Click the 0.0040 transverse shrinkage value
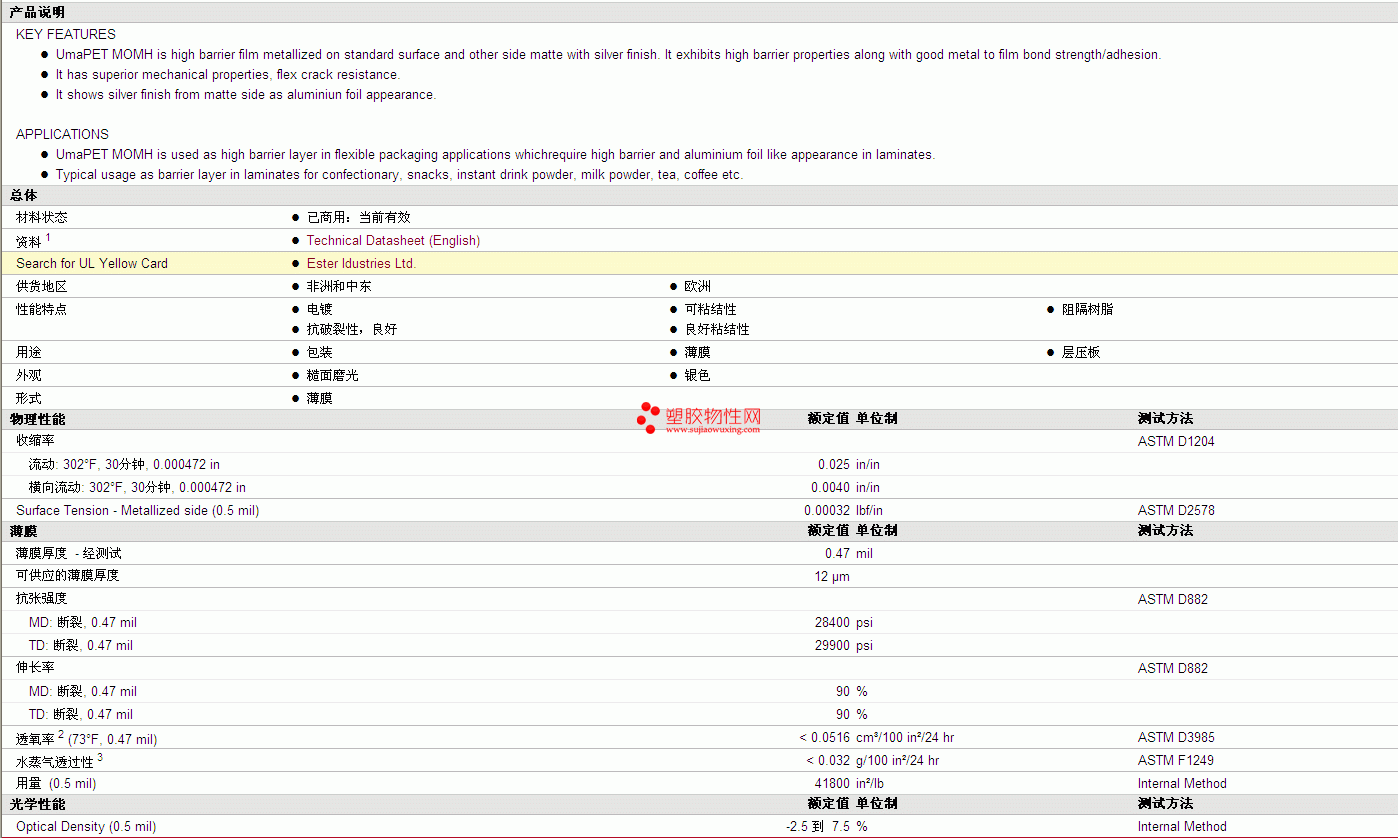Viewport: 1398px width, 838px height. pyautogui.click(x=831, y=488)
